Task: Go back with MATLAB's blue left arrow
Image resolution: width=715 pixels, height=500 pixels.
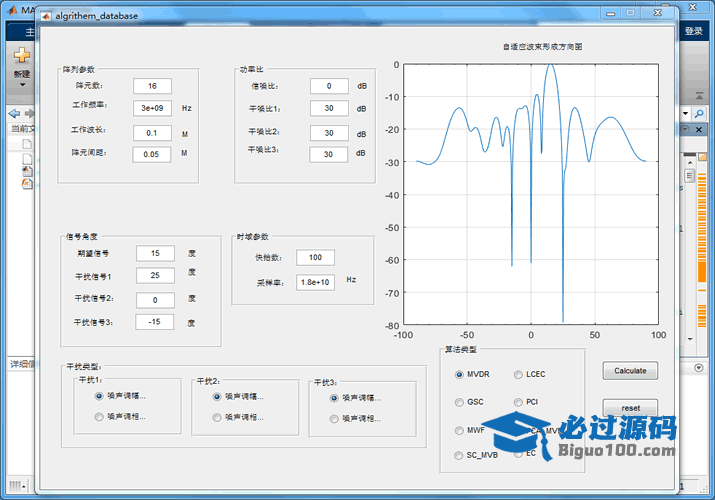Action: point(14,113)
